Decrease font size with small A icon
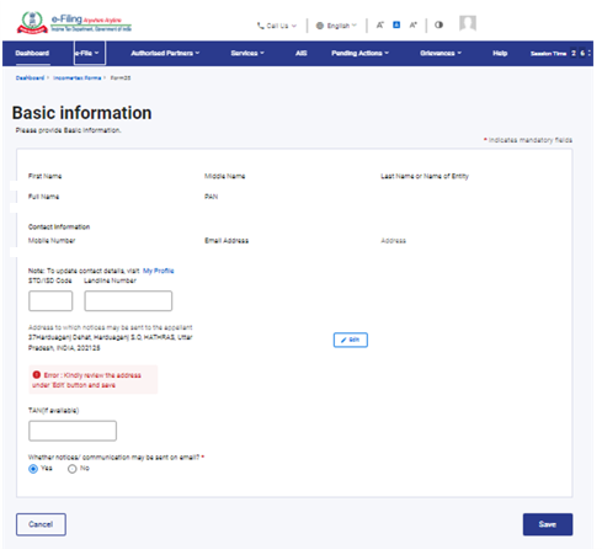Viewport: 602px width, 549px height. click(x=380, y=25)
